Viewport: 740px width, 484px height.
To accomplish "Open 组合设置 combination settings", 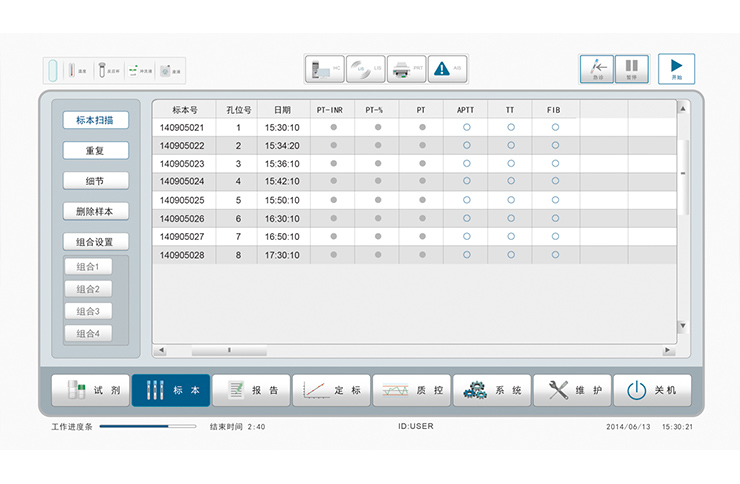I will (96, 242).
